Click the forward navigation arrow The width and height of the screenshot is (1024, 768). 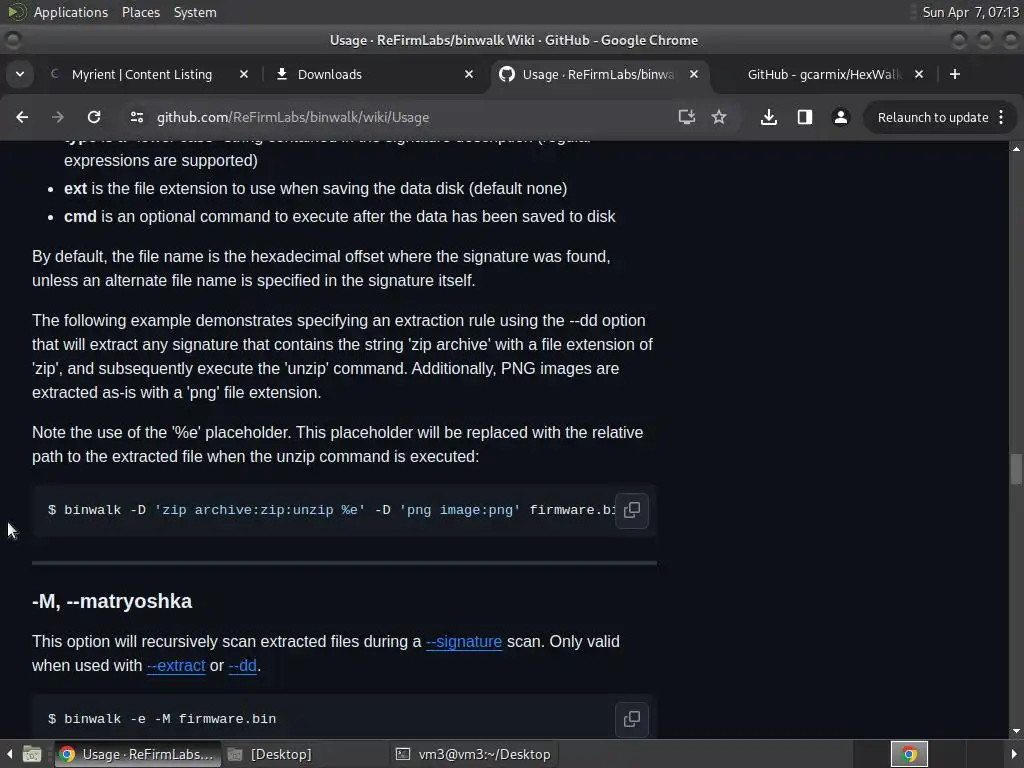pos(57,117)
